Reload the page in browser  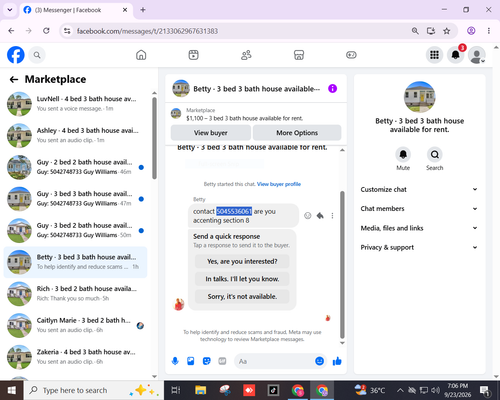[46, 31]
